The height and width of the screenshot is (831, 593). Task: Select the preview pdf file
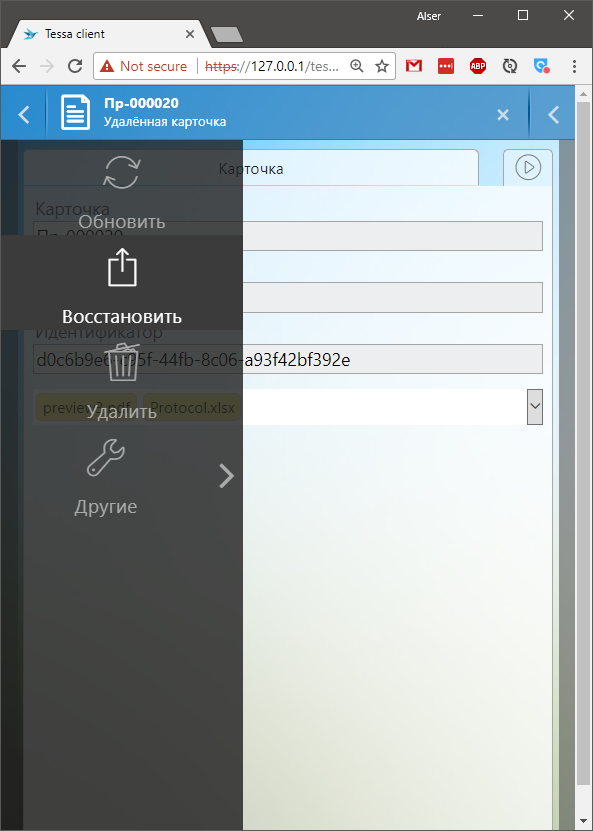pos(86,408)
